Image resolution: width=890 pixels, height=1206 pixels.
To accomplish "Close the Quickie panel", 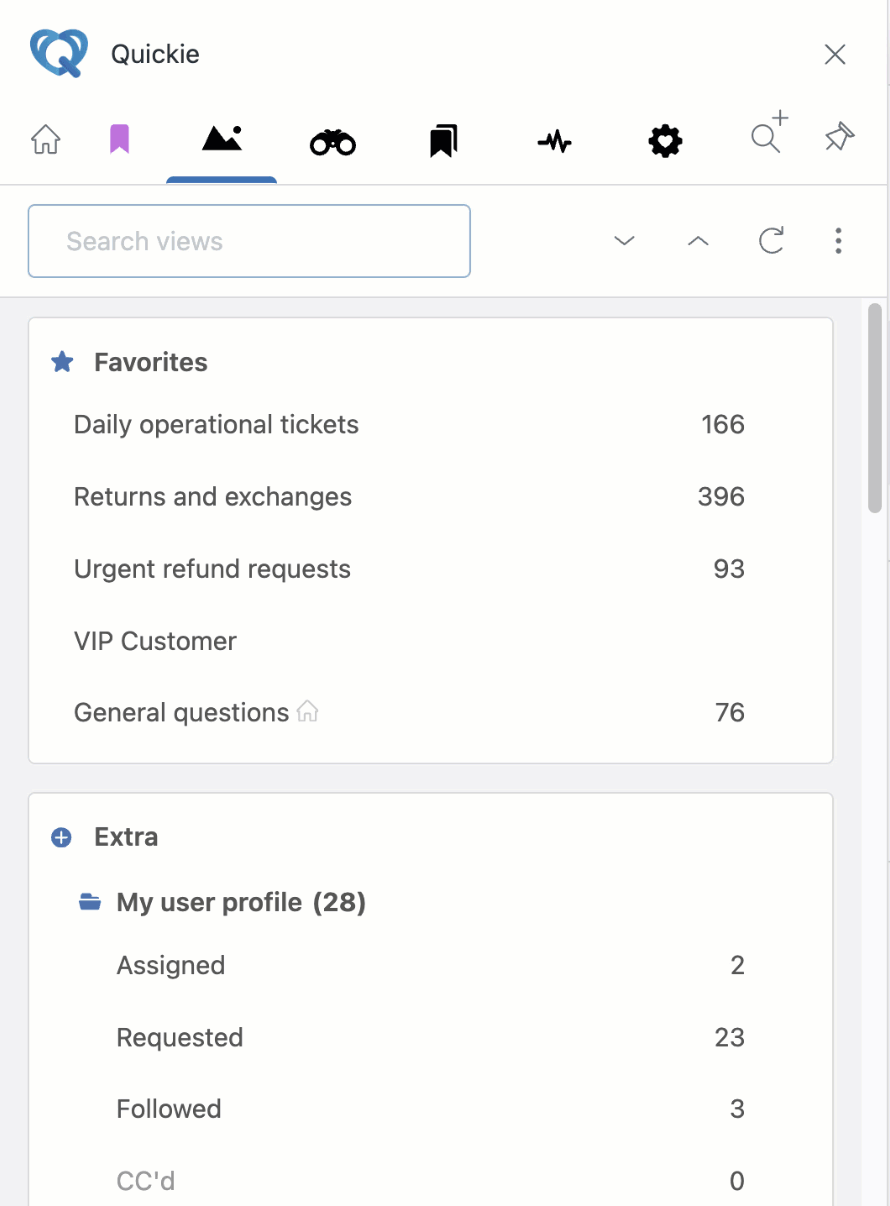I will [835, 55].
